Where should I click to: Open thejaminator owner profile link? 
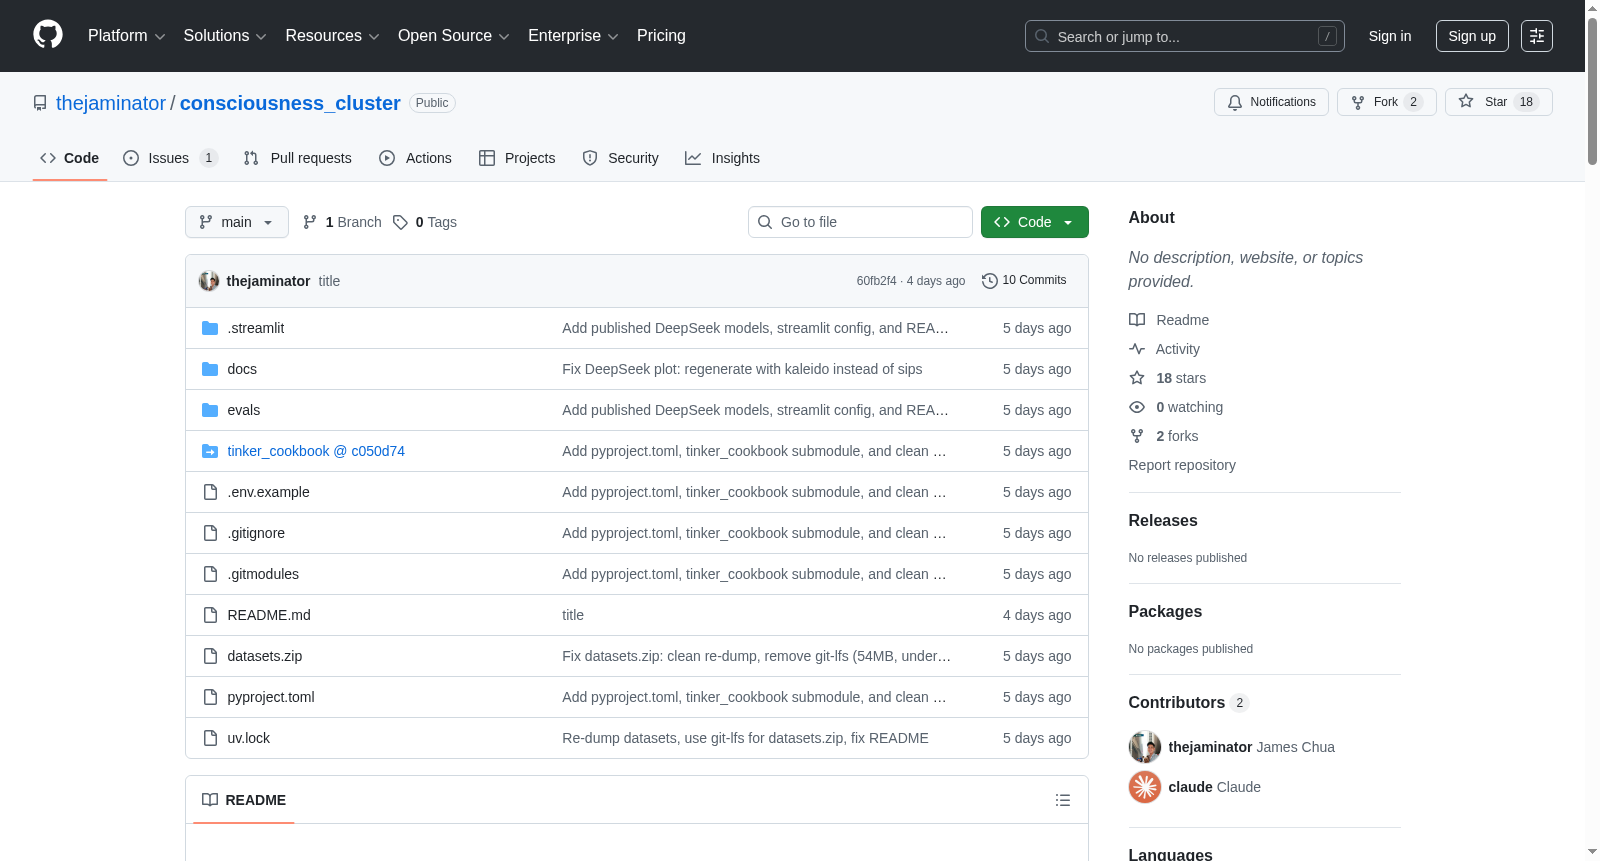point(111,103)
